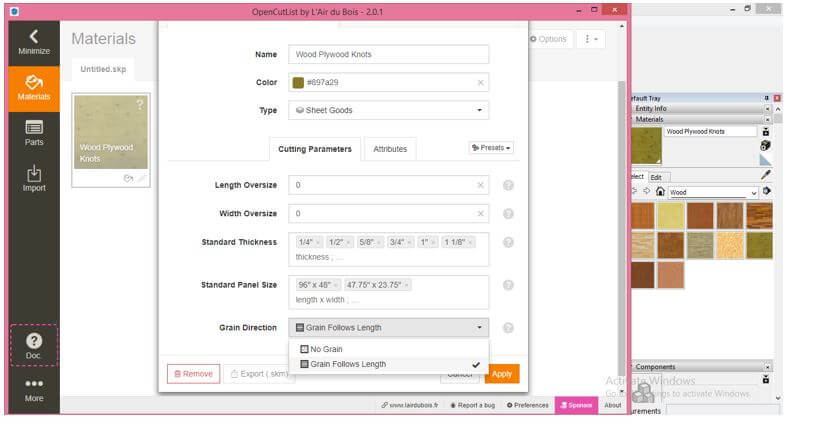817x426 pixels.
Task: Open the Details menu icon beside Wood list
Action: coord(766,191)
